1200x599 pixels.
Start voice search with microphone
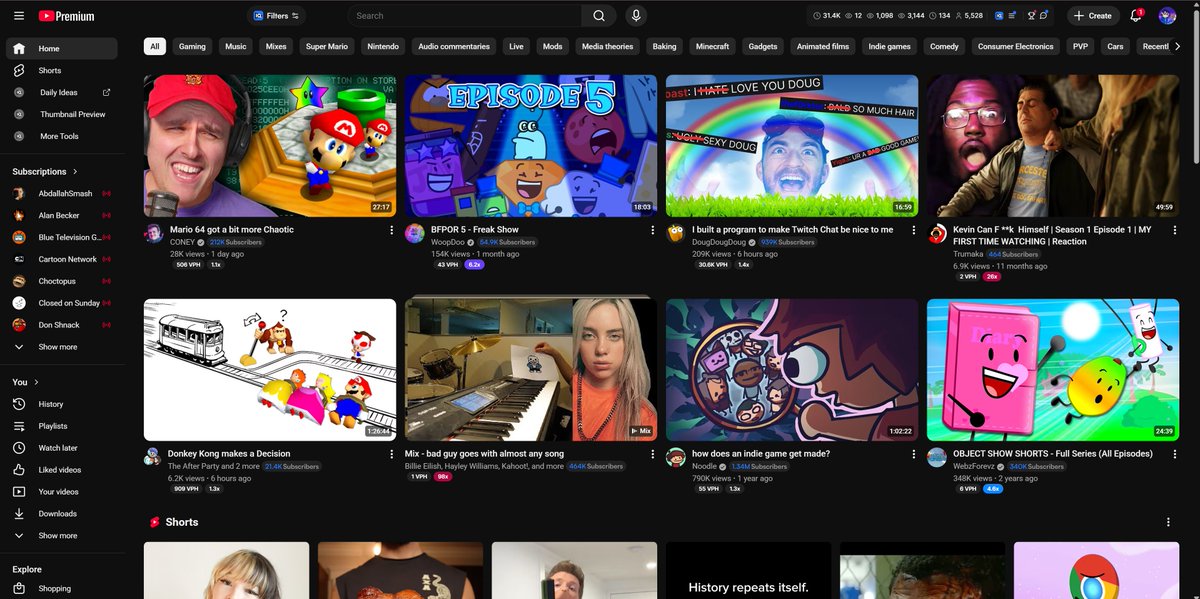click(x=635, y=16)
